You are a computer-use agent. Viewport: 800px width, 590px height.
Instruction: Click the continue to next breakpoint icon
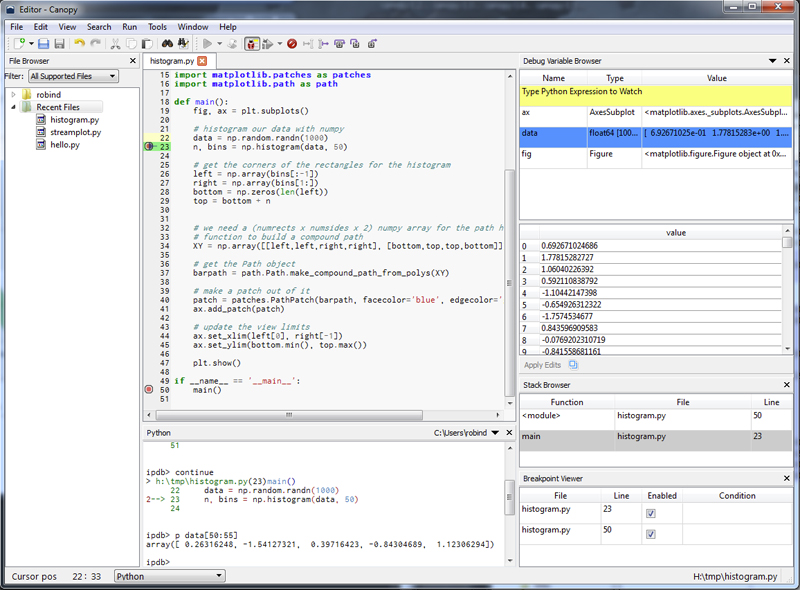[323, 44]
